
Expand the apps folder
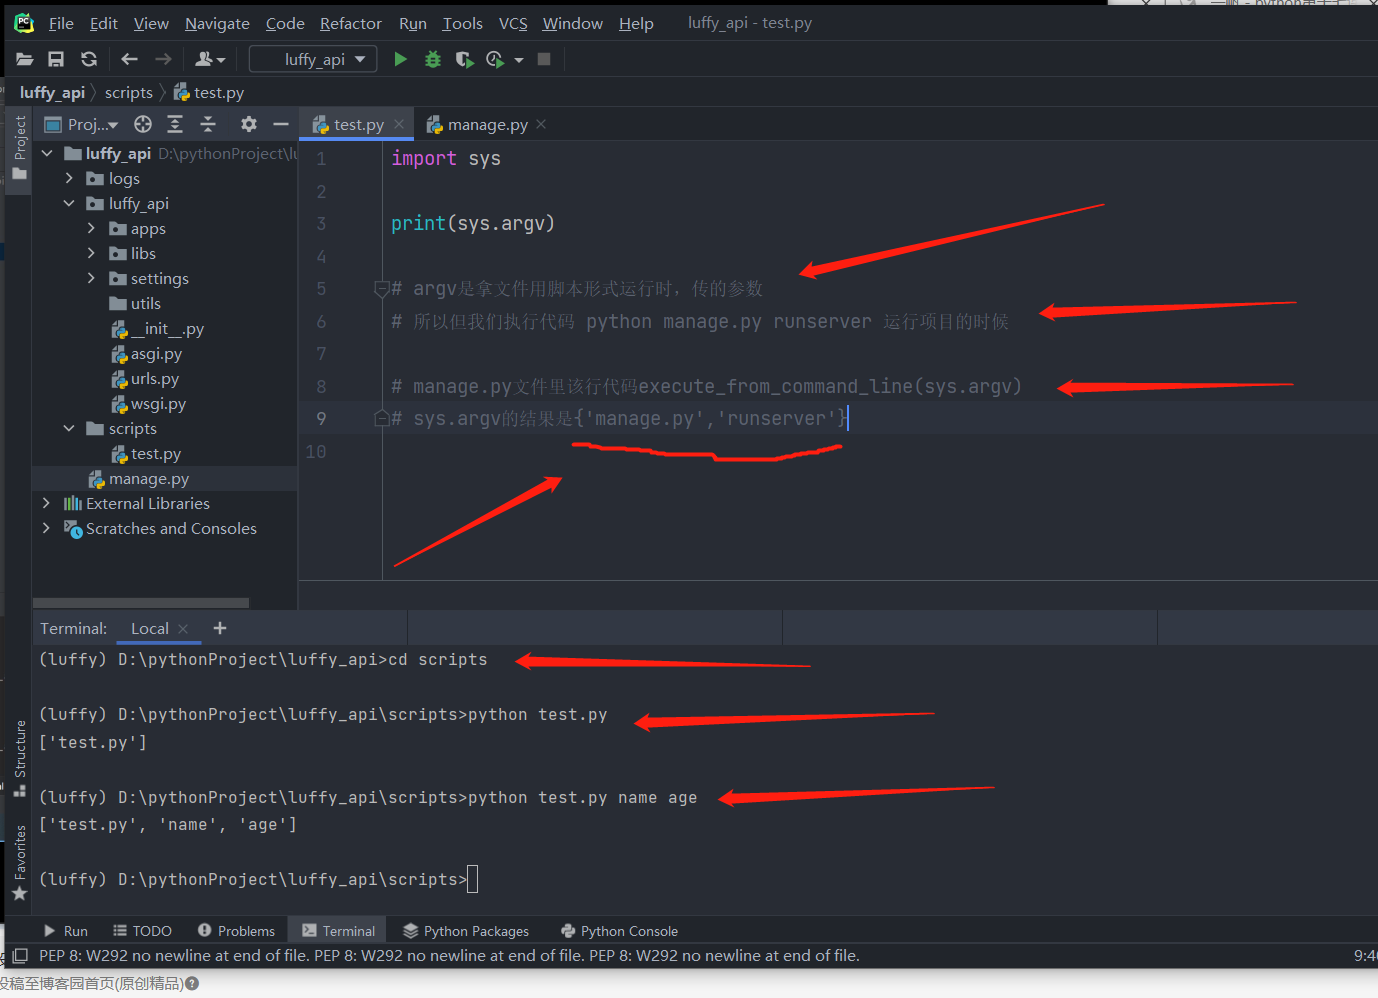pyautogui.click(x=91, y=228)
